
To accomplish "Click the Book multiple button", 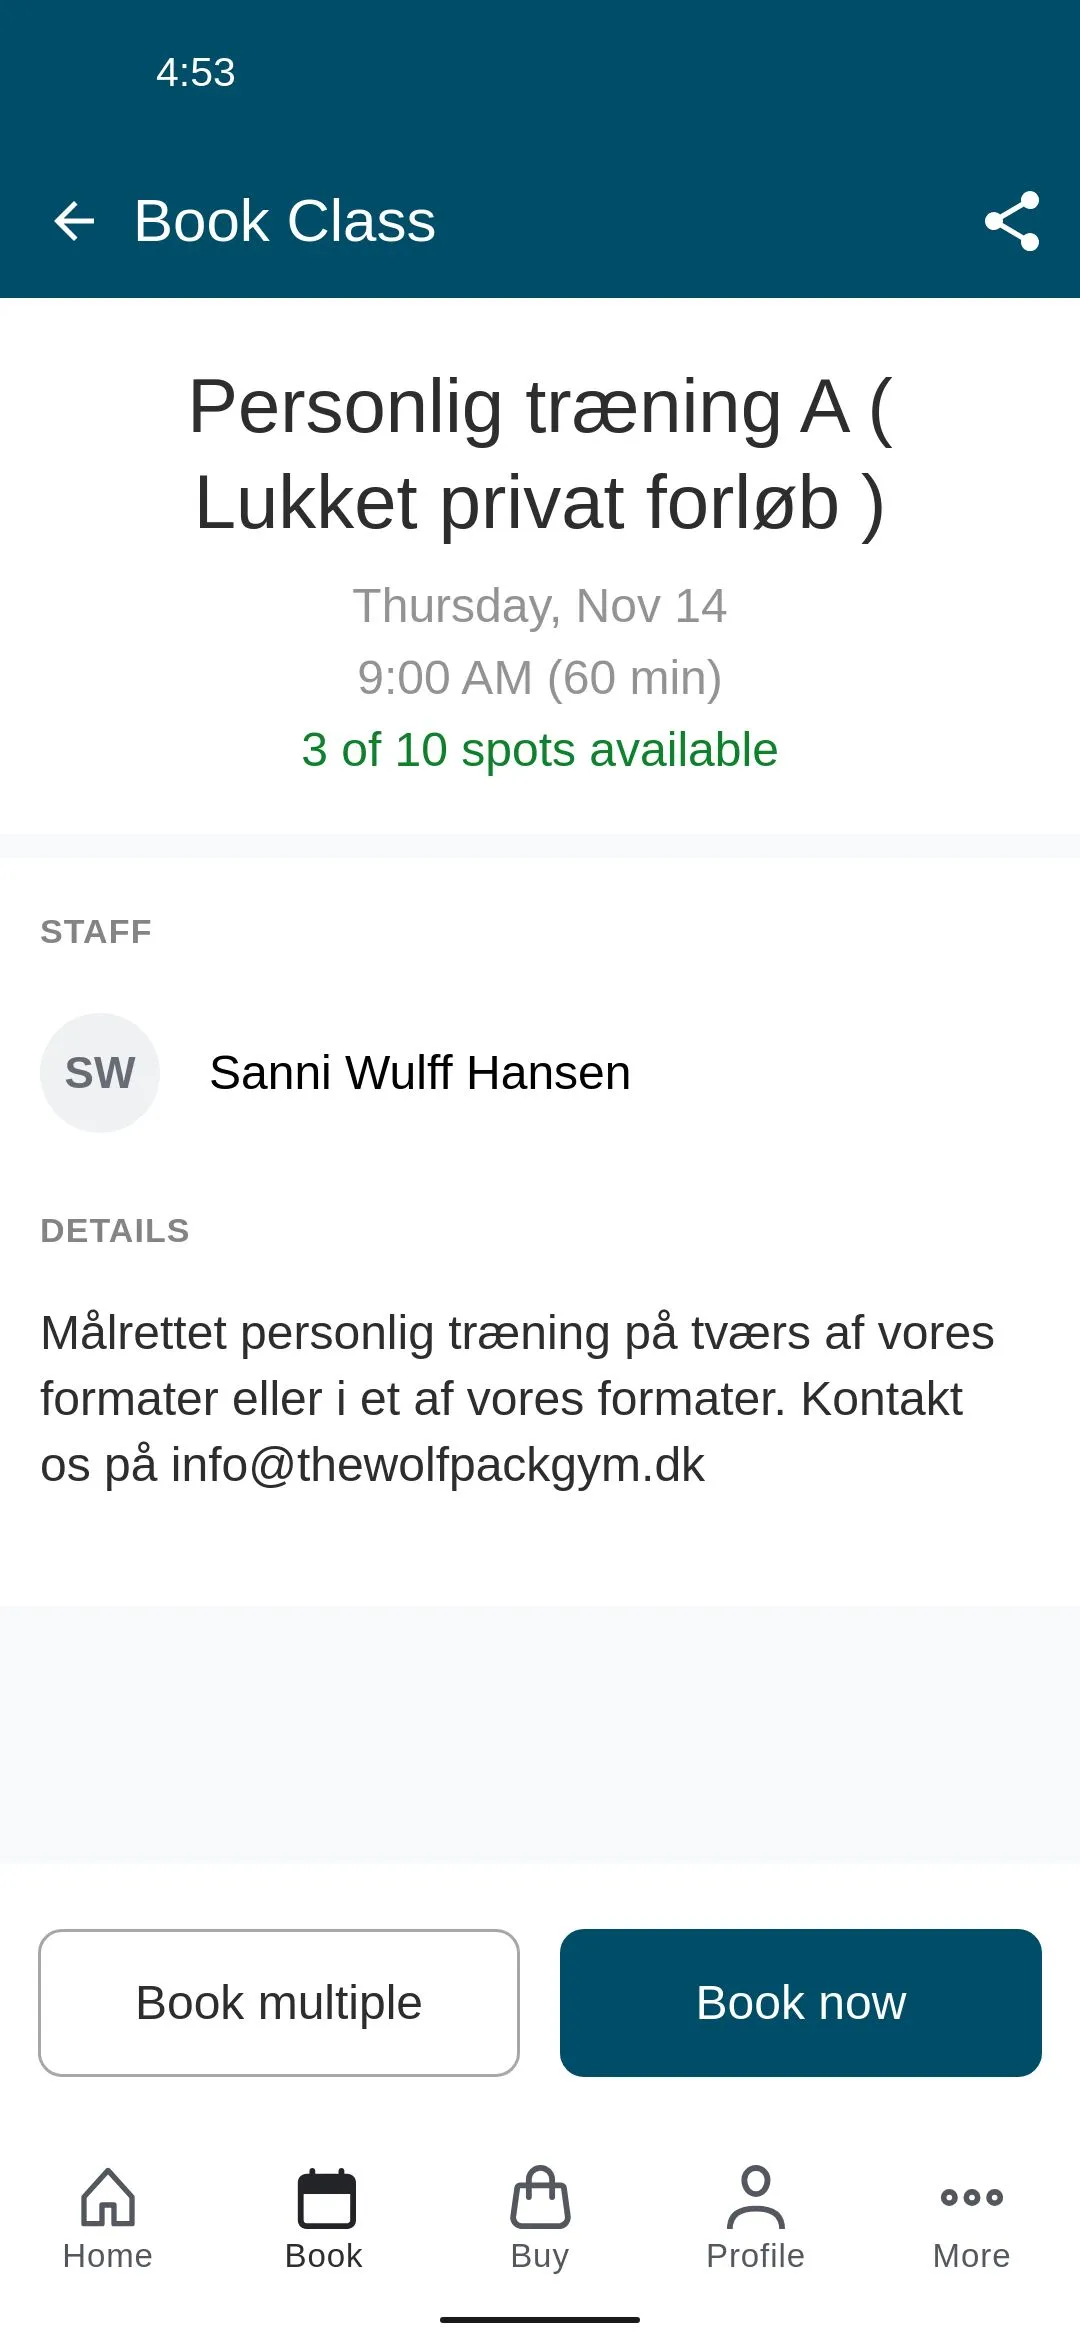I will tap(279, 2003).
